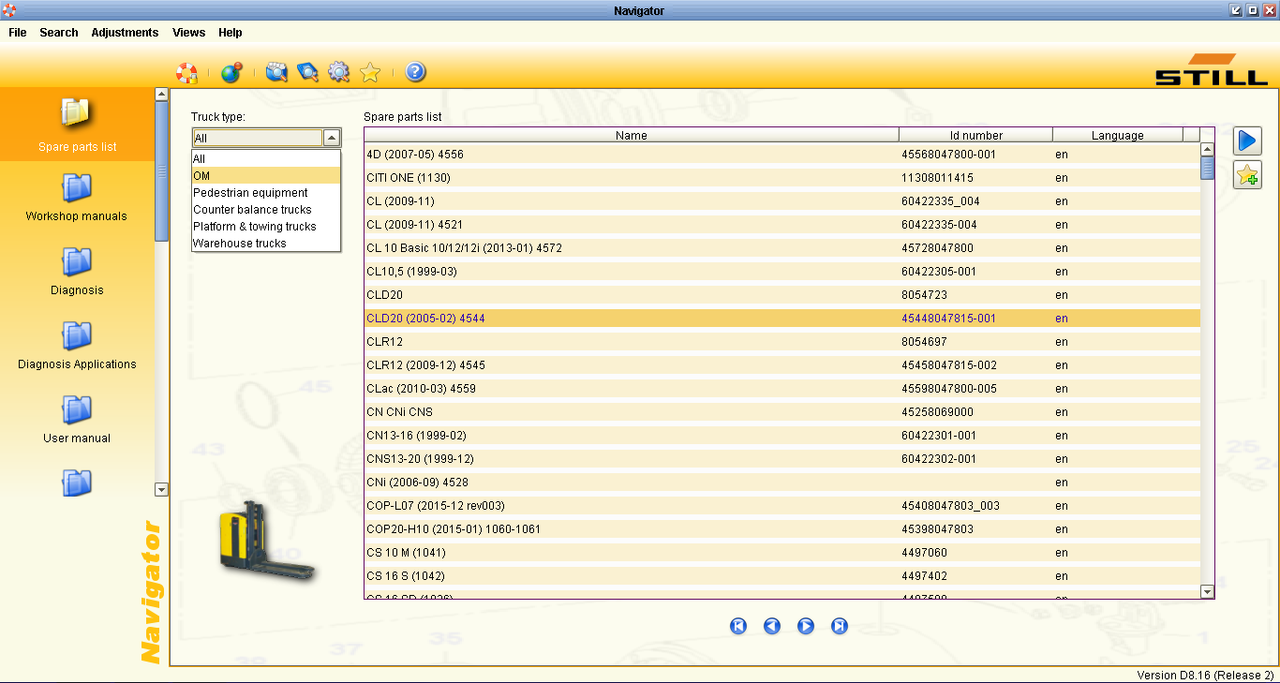The height and width of the screenshot is (683, 1280).
Task: Choose Platform & towing trucks type
Action: (x=266, y=227)
